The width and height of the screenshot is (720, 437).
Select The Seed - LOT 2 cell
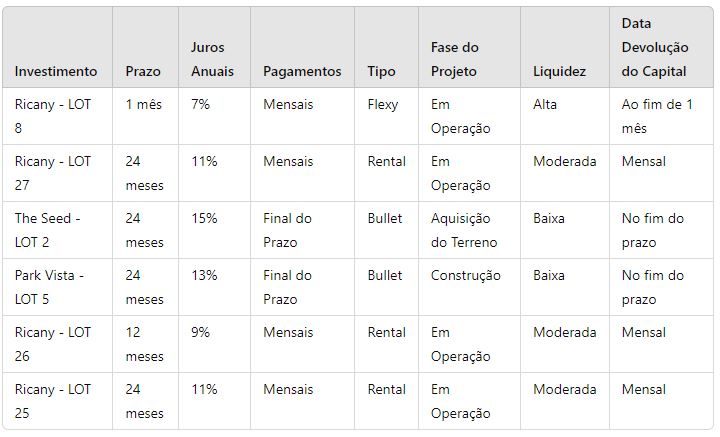tap(48, 230)
